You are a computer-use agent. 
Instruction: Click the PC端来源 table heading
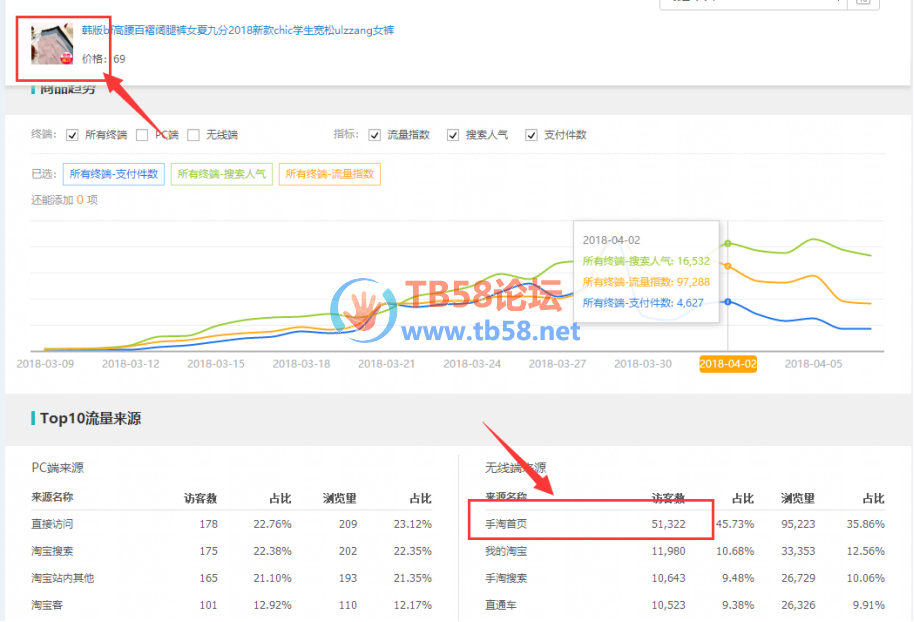pyautogui.click(x=57, y=468)
